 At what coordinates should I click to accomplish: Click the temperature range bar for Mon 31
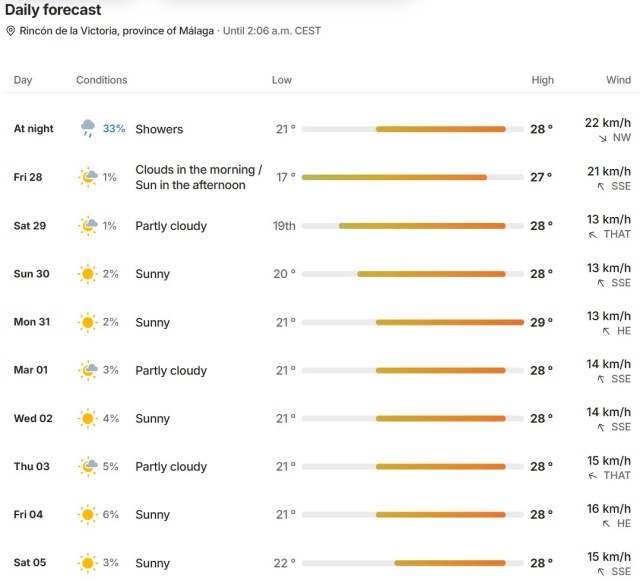(413, 322)
